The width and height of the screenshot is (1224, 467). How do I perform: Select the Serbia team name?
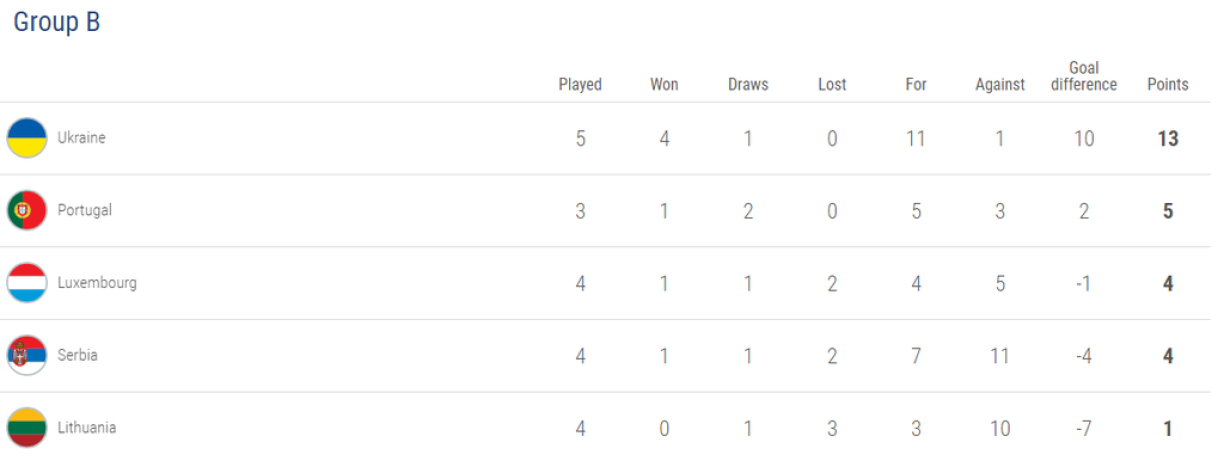pos(78,355)
